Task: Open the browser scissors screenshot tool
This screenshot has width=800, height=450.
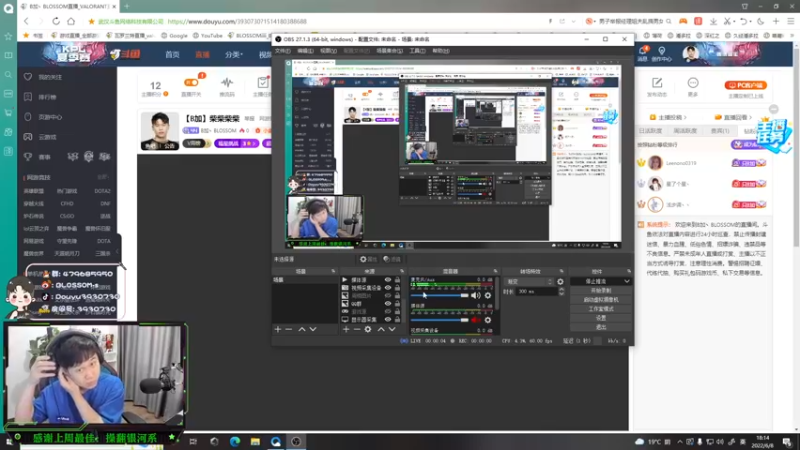Action: (728, 21)
